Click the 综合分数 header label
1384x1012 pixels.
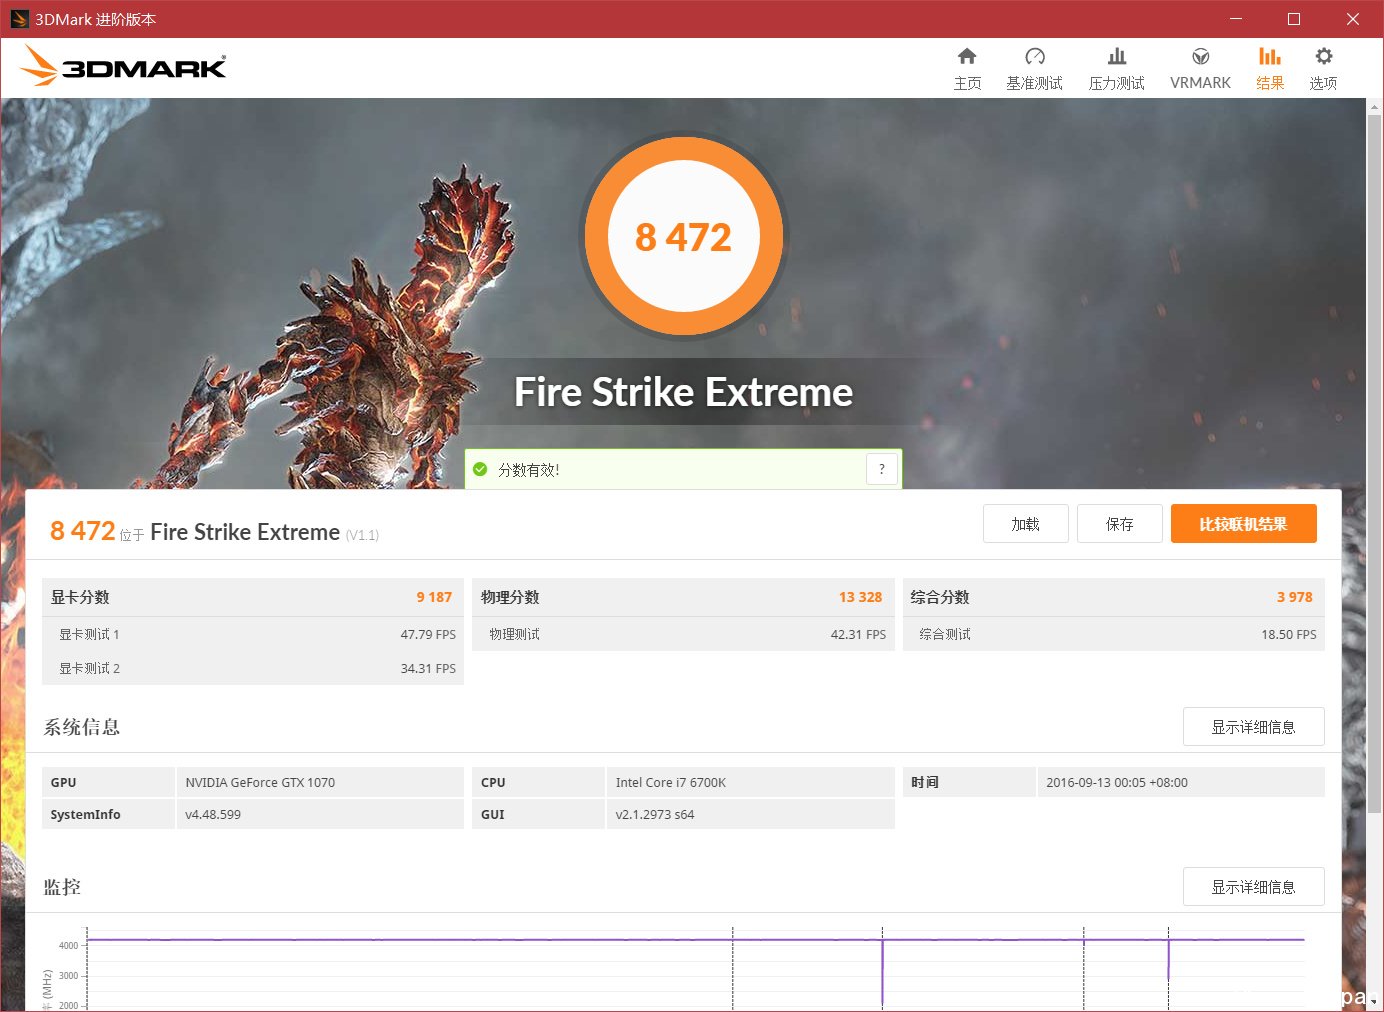click(x=940, y=597)
